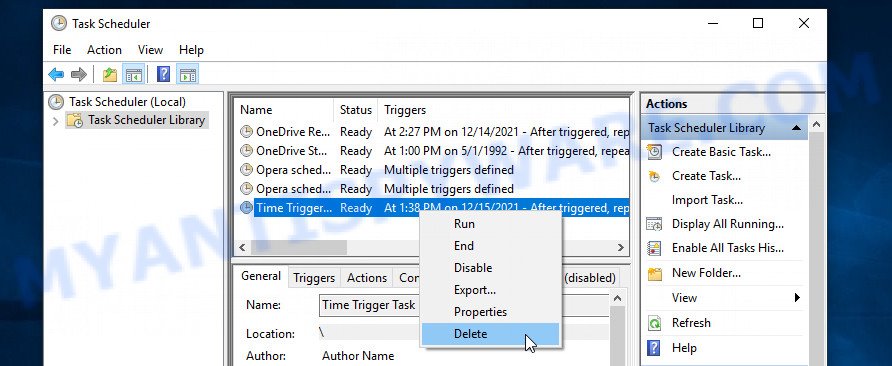Click up arrow of details pane scrollbar
Image resolution: width=892 pixels, height=366 pixels.
[x=617, y=298]
